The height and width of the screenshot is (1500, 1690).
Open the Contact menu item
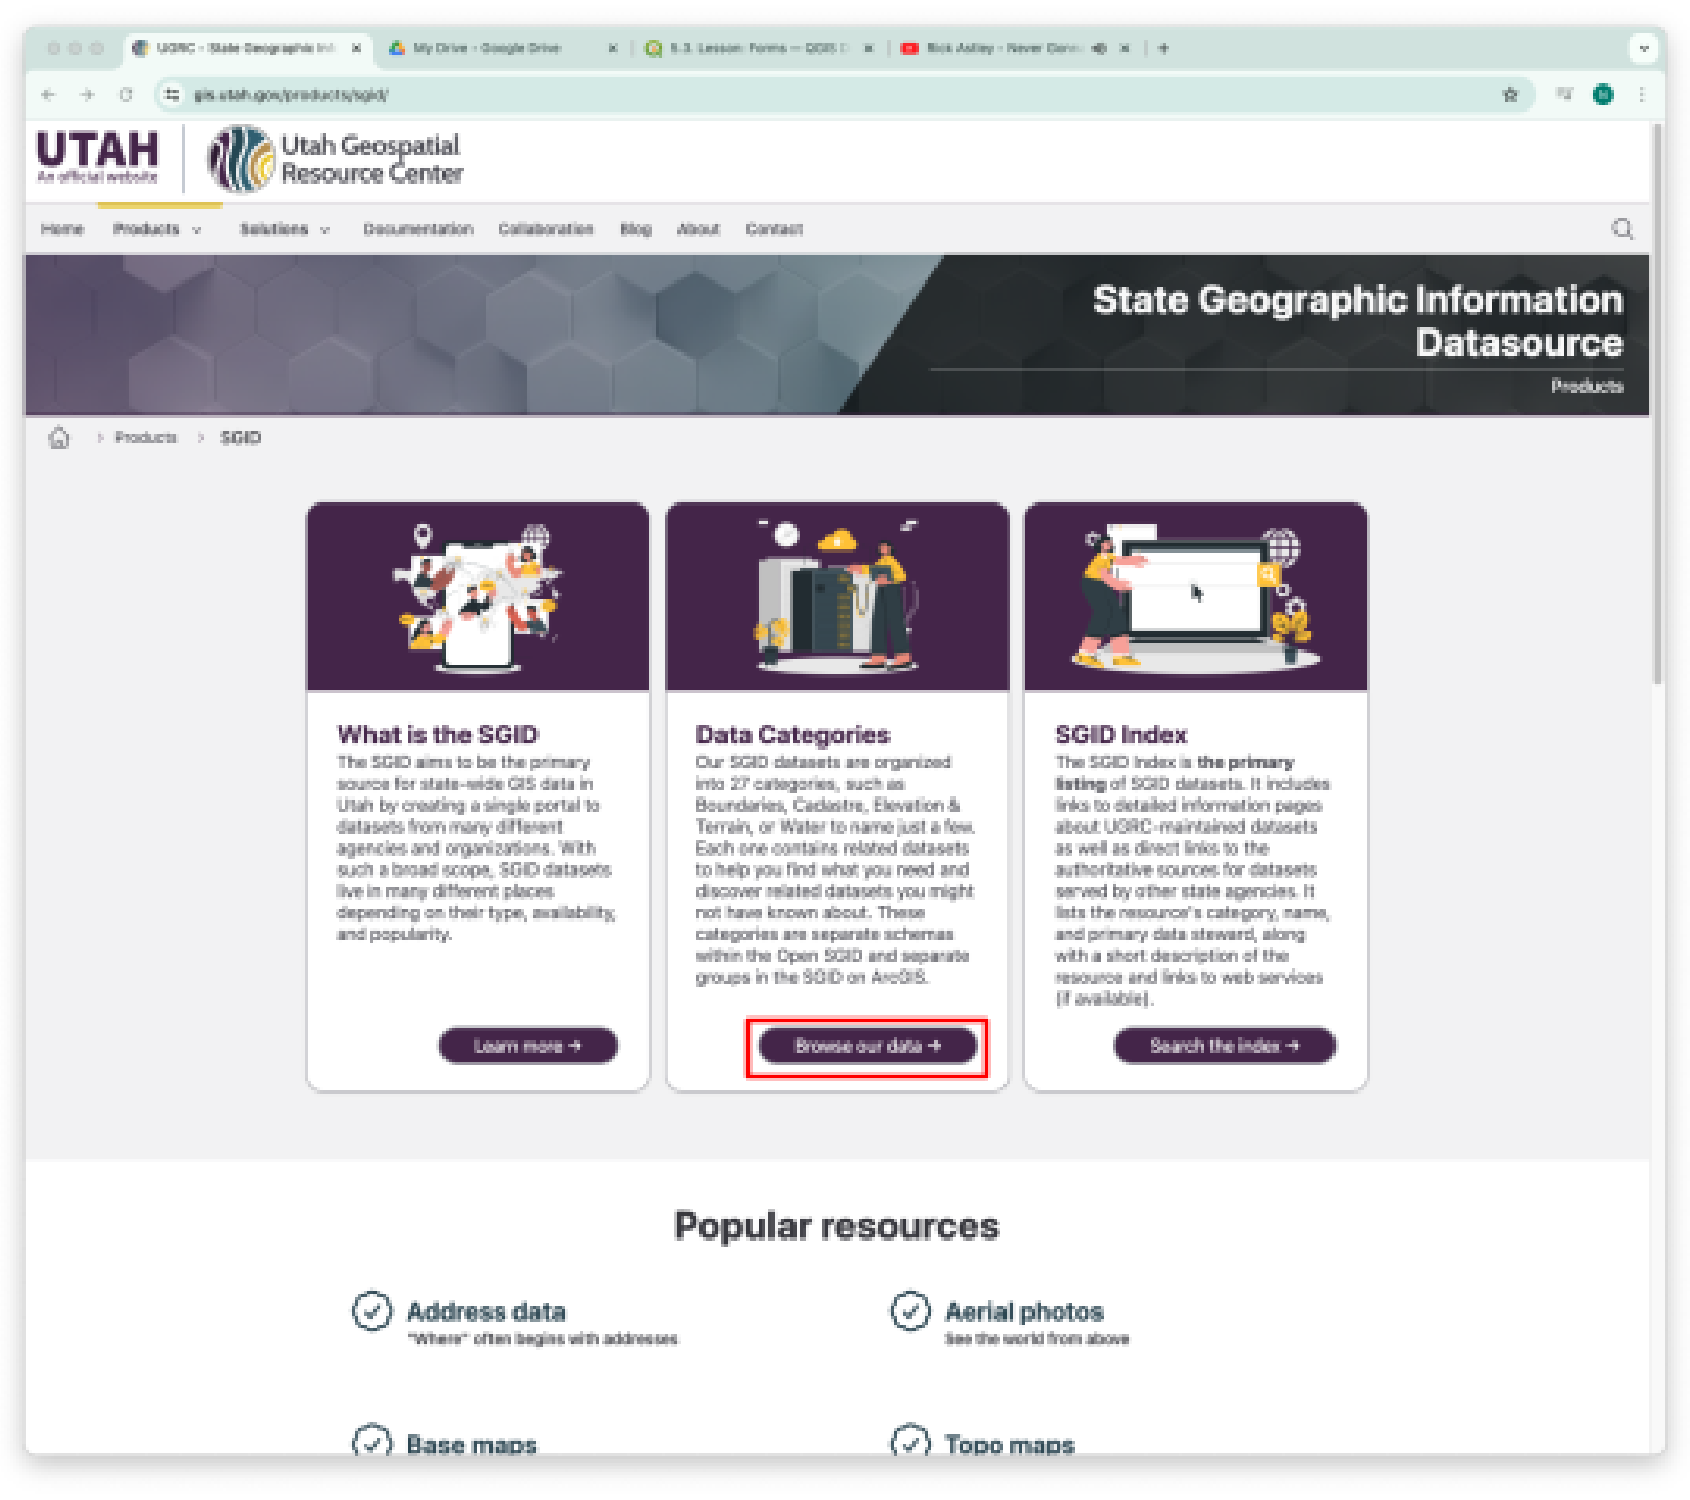pos(774,229)
